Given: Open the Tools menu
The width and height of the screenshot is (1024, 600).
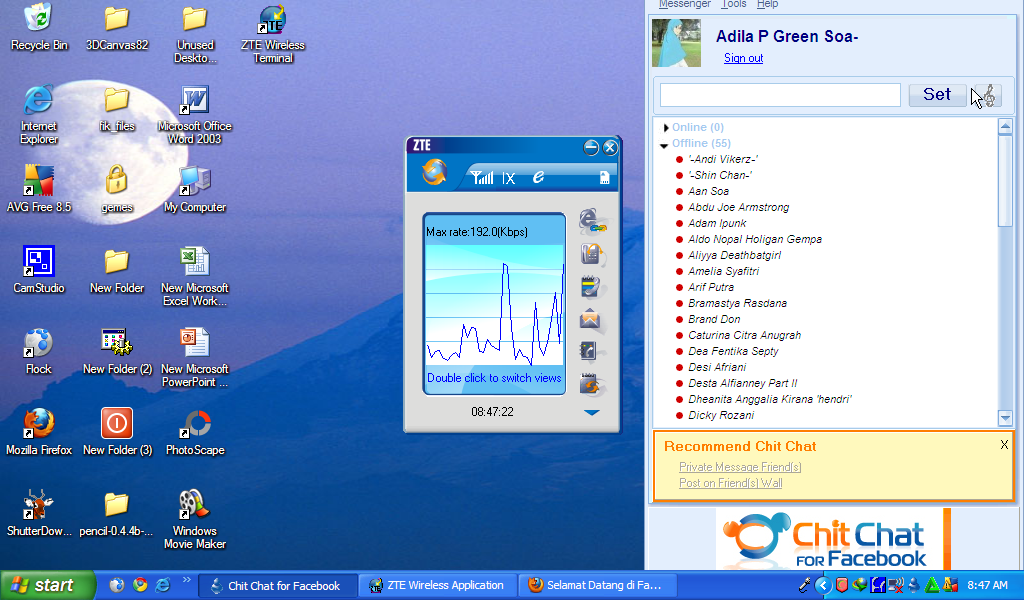Looking at the screenshot, I should pos(734,5).
